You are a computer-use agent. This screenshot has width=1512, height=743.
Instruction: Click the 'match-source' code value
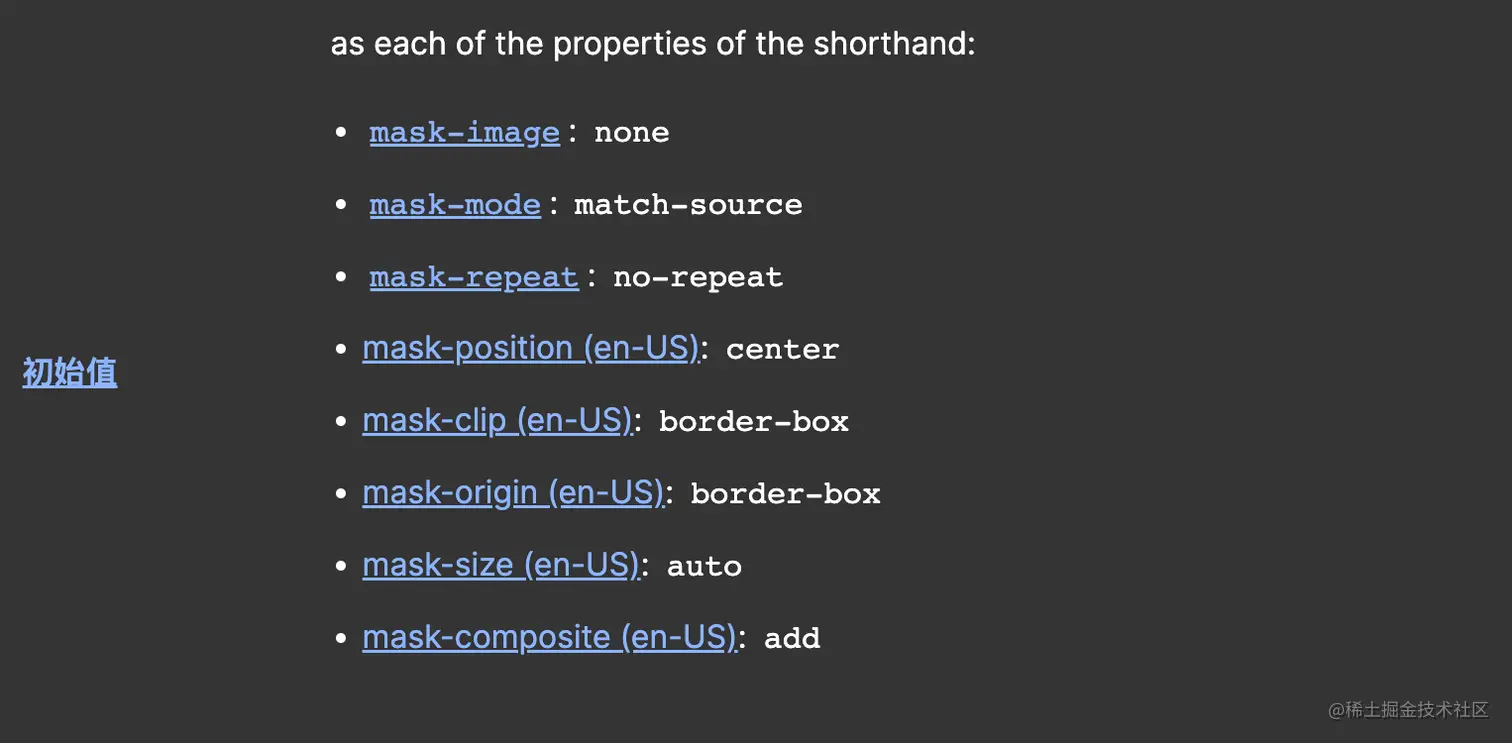688,204
